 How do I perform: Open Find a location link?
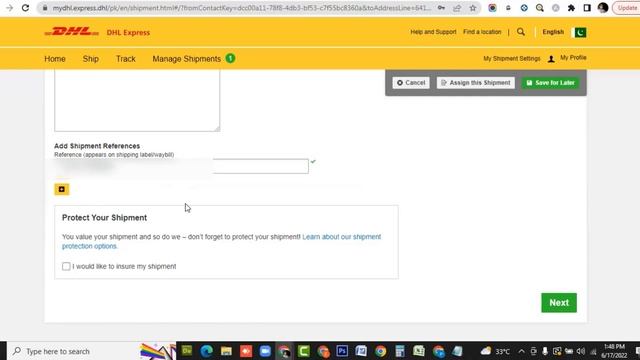point(482,32)
